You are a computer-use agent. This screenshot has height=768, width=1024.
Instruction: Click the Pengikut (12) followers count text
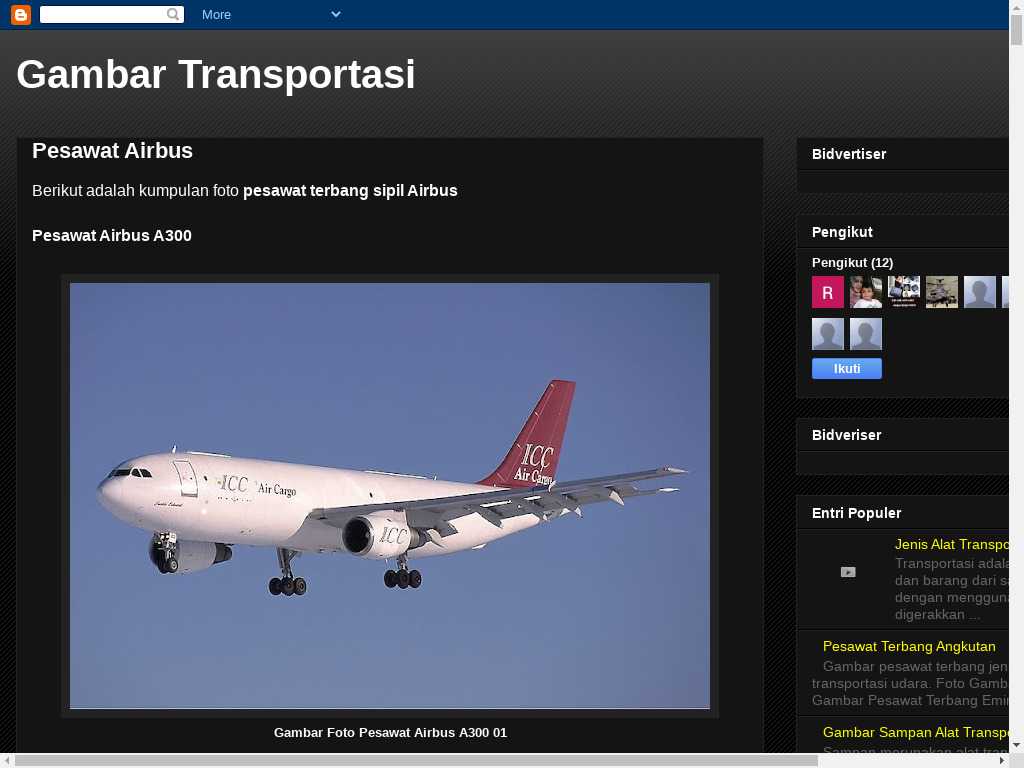(852, 263)
